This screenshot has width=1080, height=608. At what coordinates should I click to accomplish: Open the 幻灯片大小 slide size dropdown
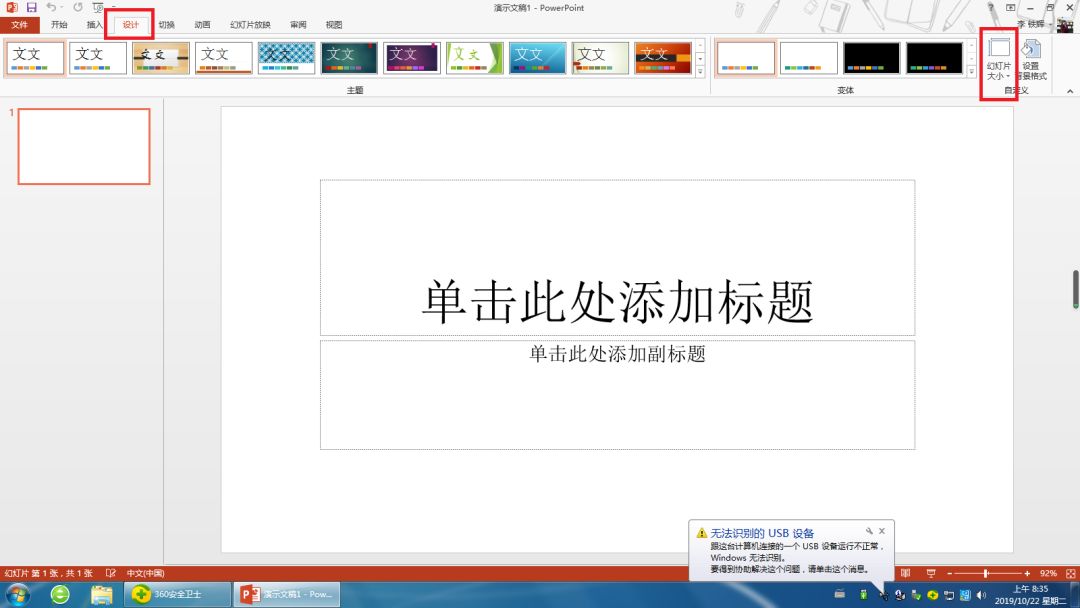(998, 60)
